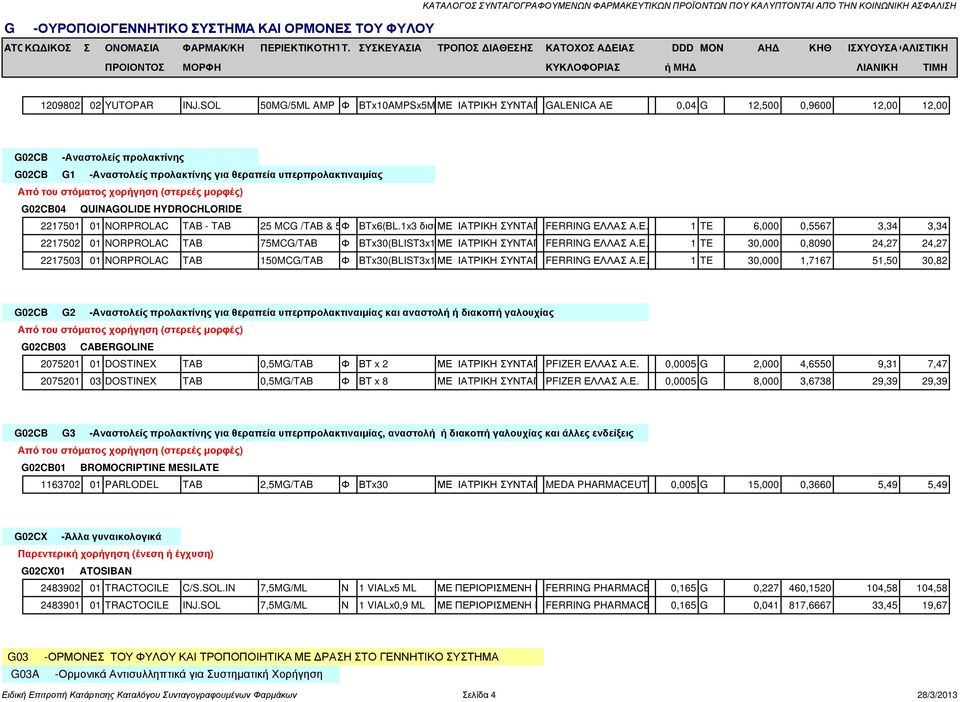Click the MEDA PHARMACEUT license holder cell
Viewport: 960px width, 702px height.
(595, 484)
